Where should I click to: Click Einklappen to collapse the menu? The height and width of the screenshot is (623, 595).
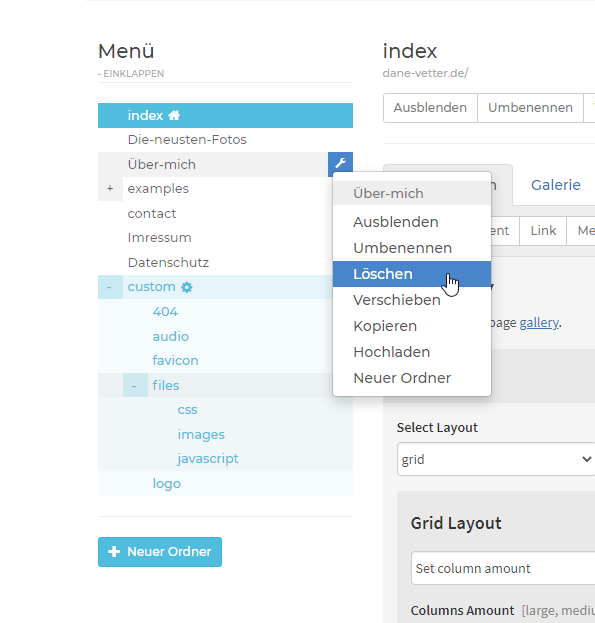pos(131,74)
